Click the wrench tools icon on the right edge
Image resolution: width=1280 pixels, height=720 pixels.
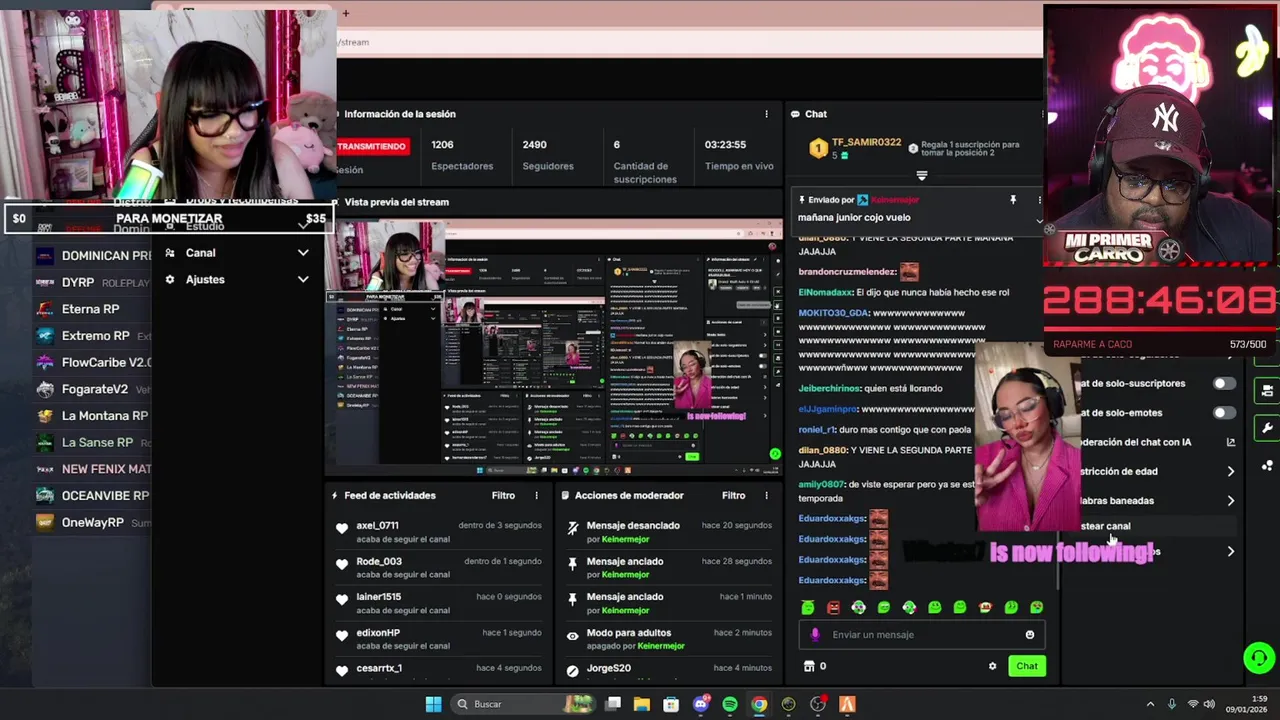coord(1267,428)
